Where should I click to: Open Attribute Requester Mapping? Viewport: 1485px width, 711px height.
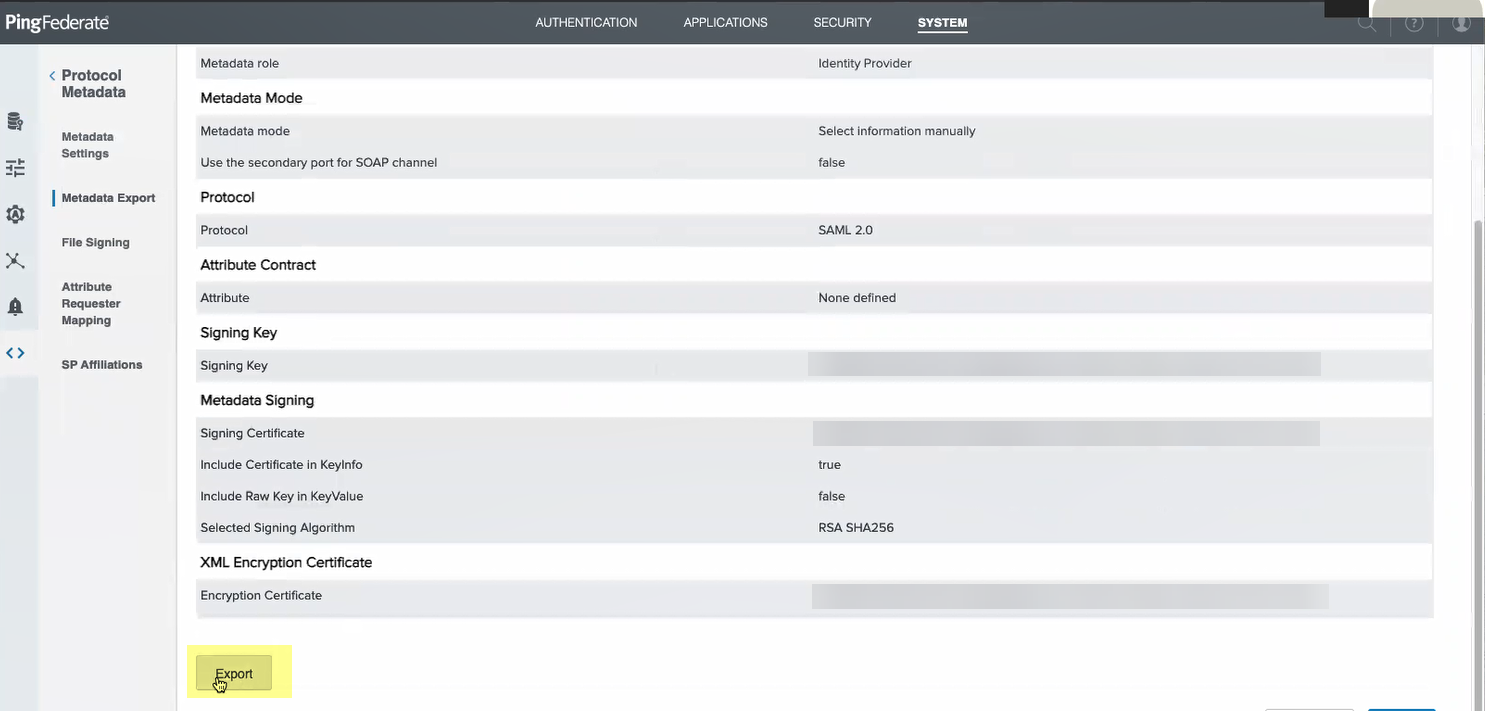(91, 303)
